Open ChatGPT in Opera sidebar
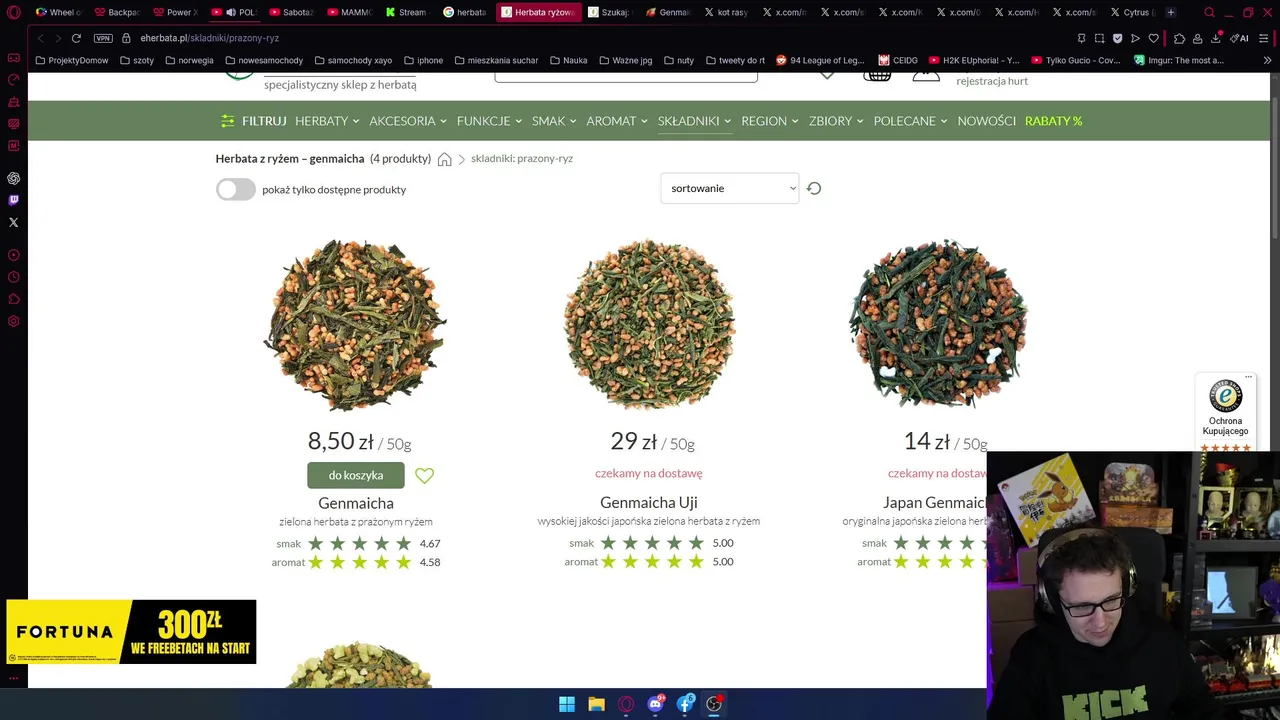This screenshot has width=1280, height=720. (14, 178)
